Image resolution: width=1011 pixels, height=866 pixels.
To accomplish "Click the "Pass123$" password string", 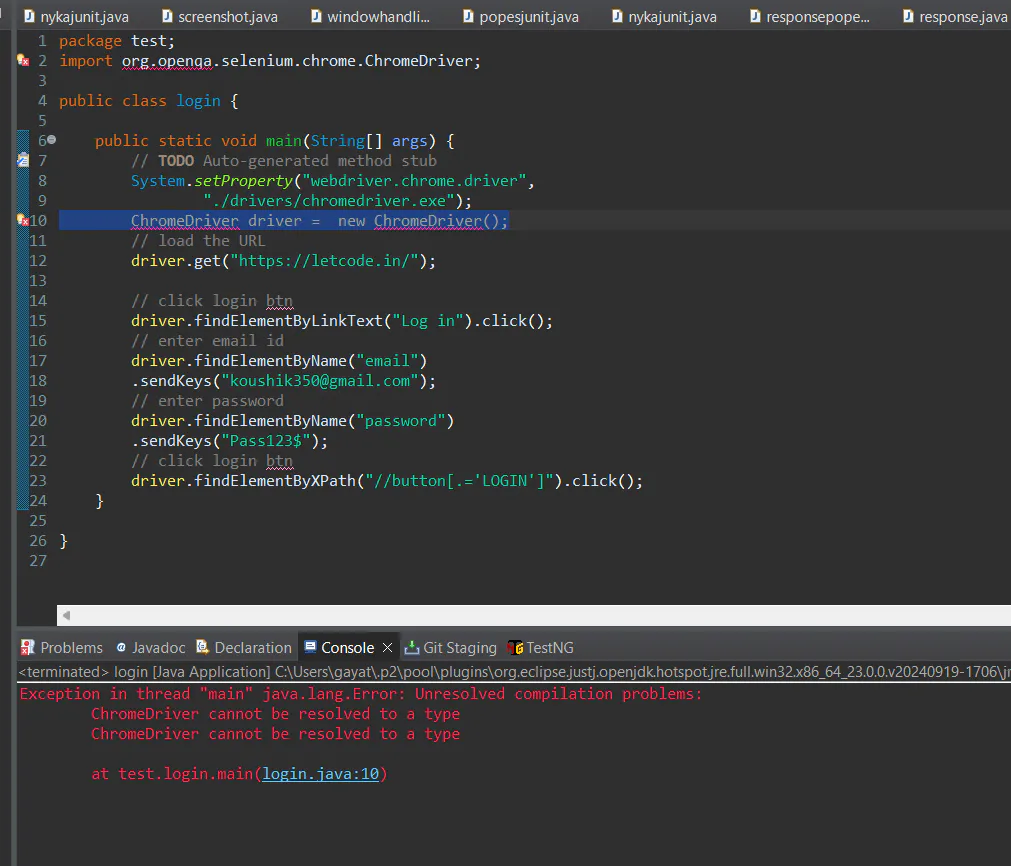I will click(266, 440).
